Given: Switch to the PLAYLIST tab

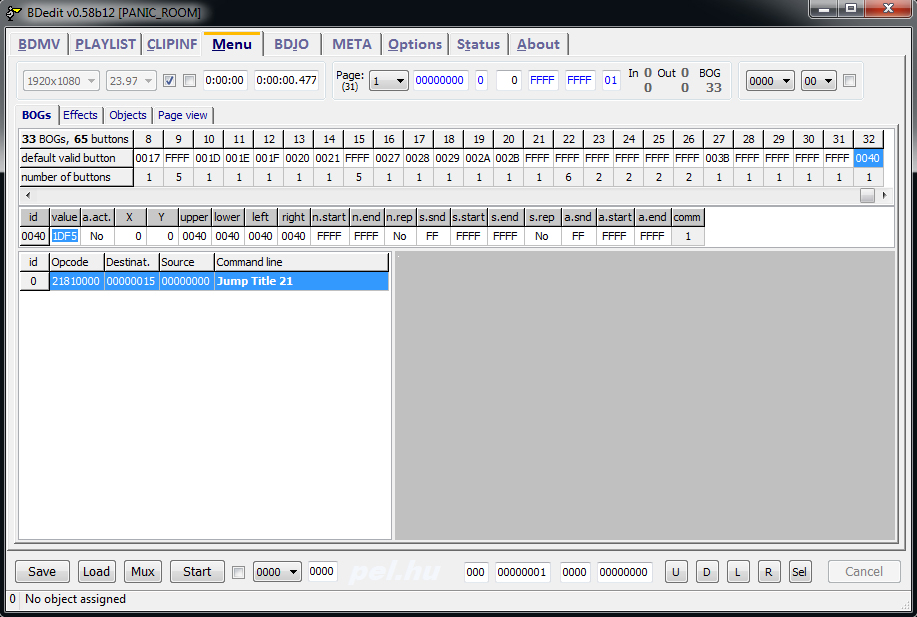Looking at the screenshot, I should click(x=105, y=44).
